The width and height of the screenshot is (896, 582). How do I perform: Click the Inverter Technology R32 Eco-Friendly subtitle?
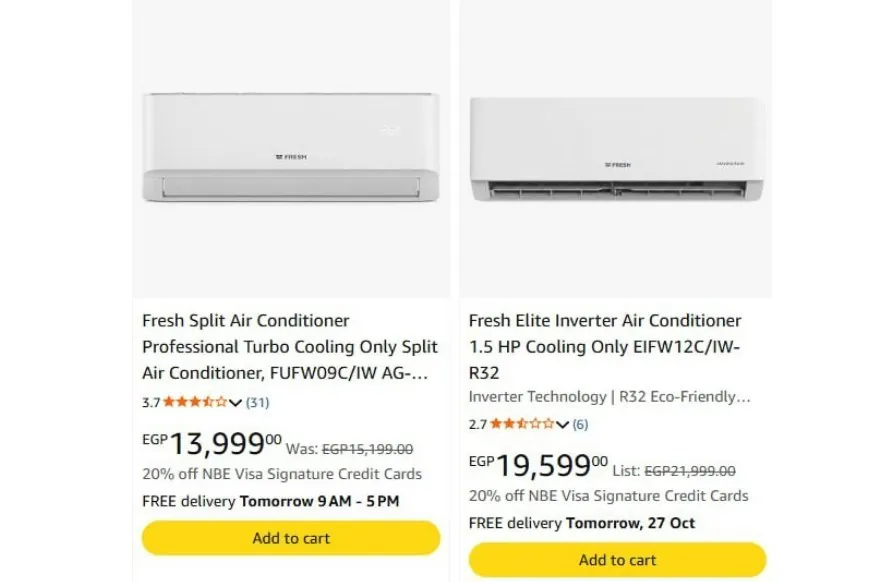pyautogui.click(x=609, y=397)
